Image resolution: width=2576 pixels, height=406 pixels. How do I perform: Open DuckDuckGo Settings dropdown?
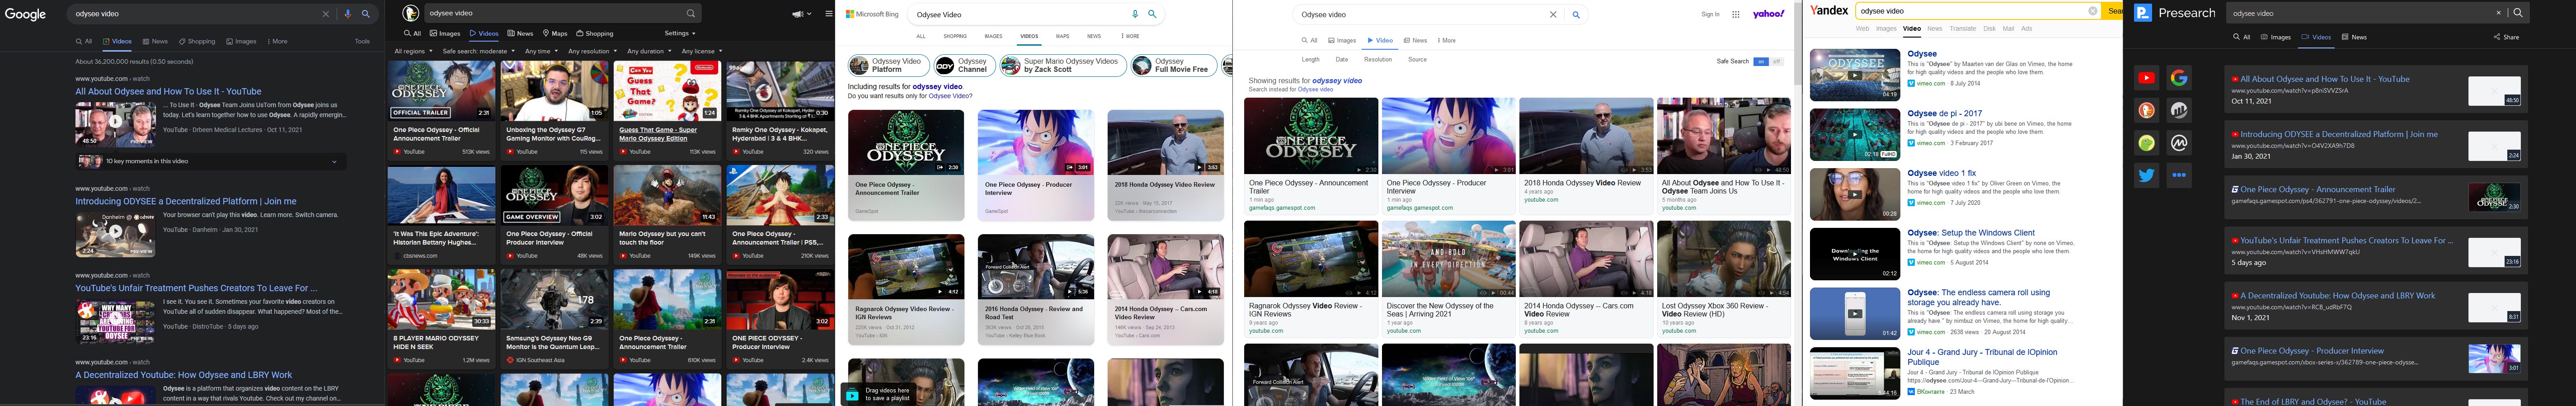(680, 33)
